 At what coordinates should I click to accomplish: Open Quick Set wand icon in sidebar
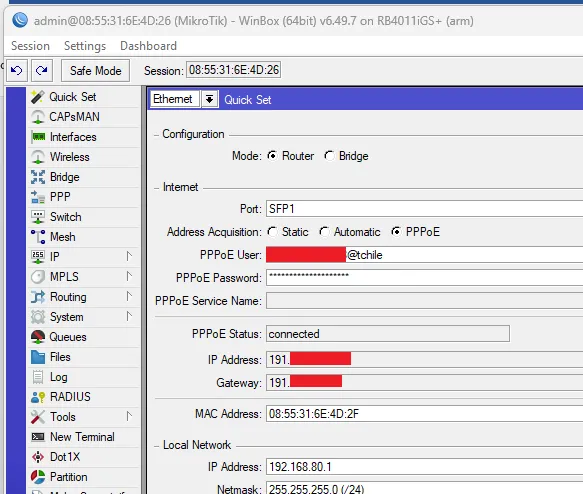click(x=38, y=97)
